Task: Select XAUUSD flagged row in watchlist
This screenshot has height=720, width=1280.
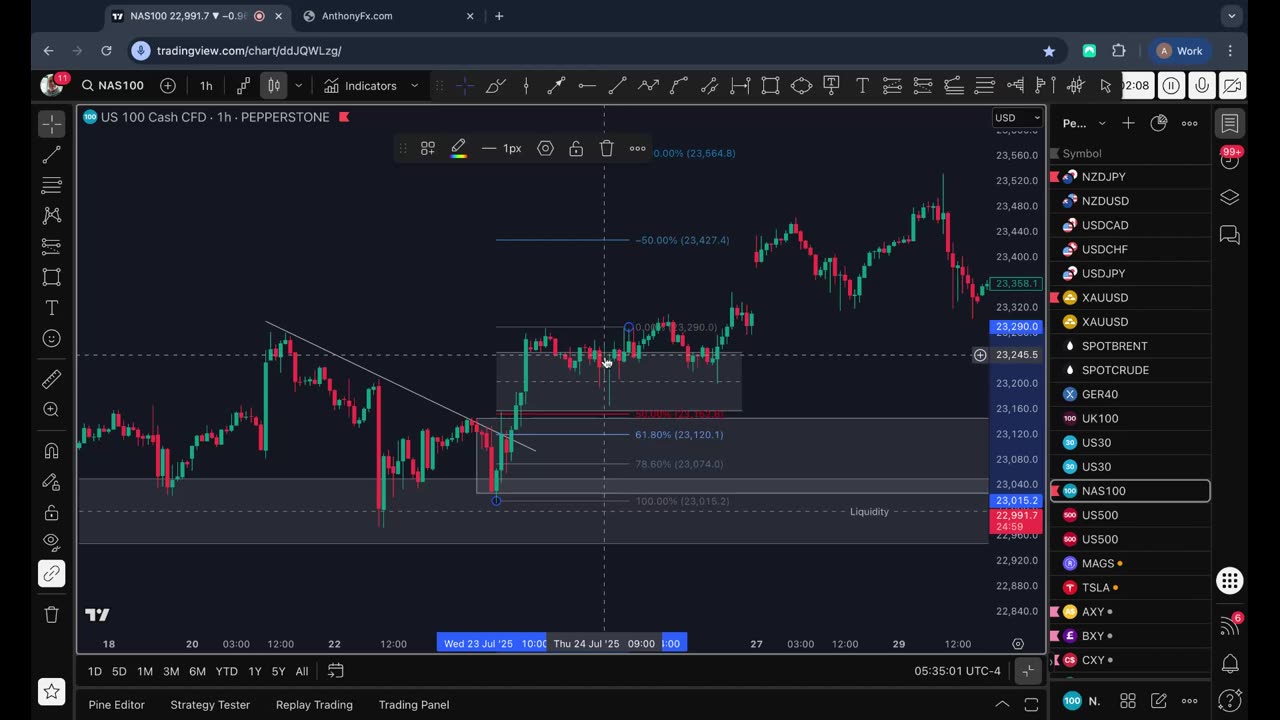Action: point(1130,298)
